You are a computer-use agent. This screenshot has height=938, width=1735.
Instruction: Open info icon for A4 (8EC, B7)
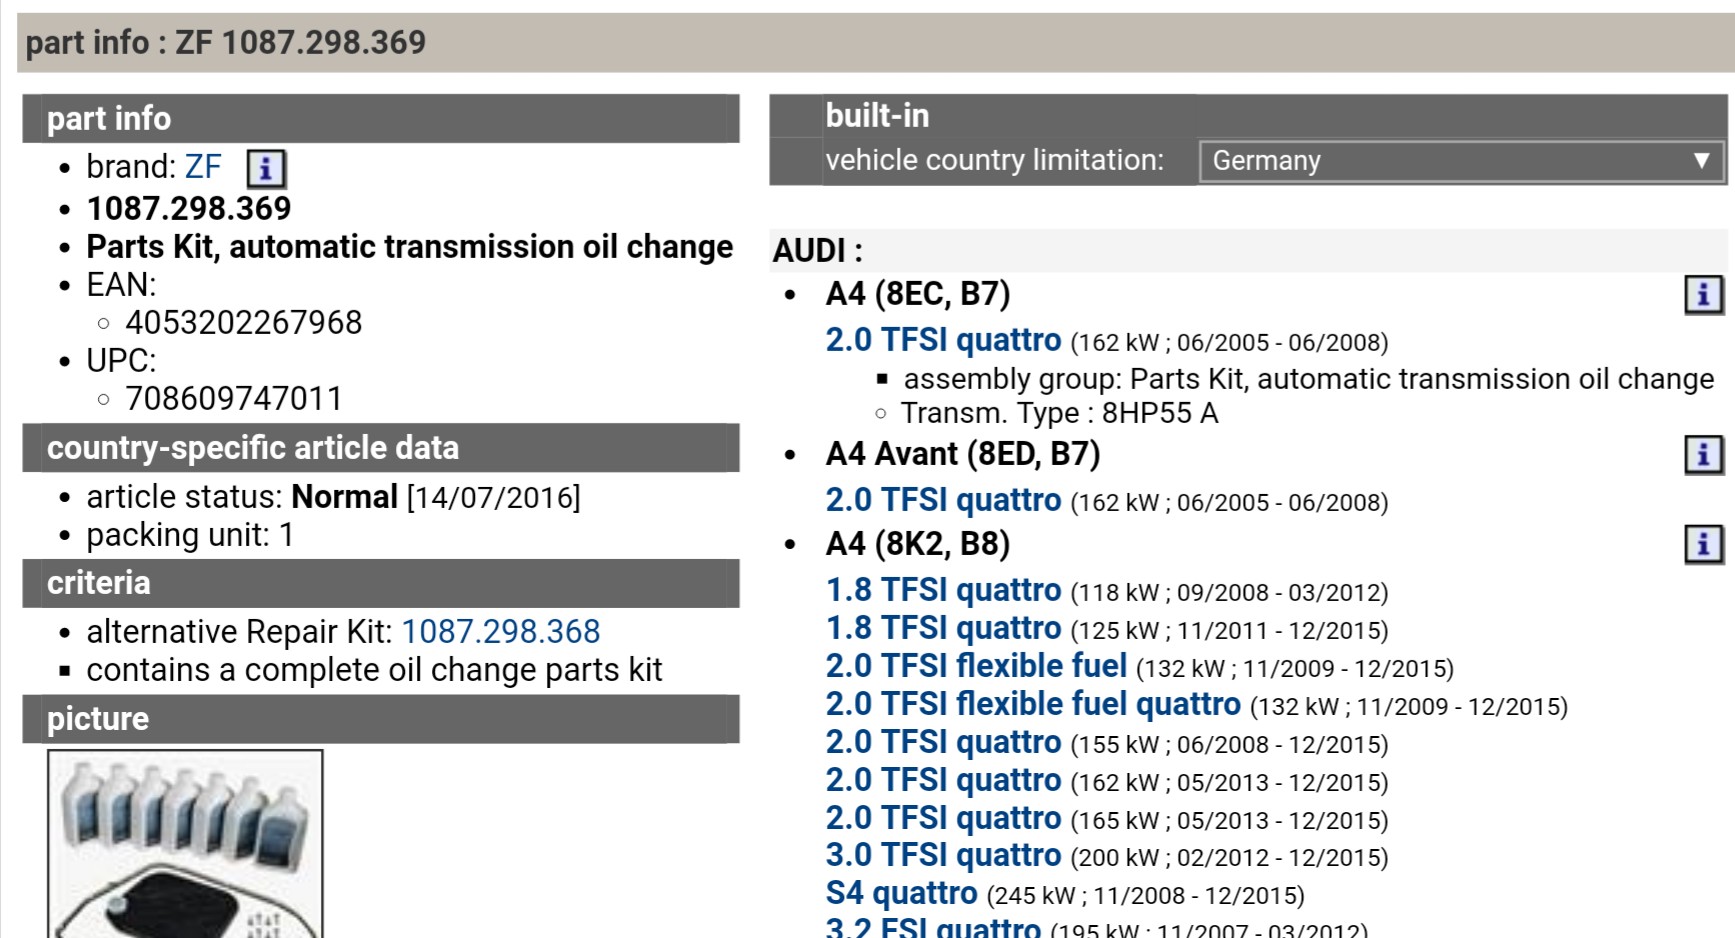(x=1703, y=295)
